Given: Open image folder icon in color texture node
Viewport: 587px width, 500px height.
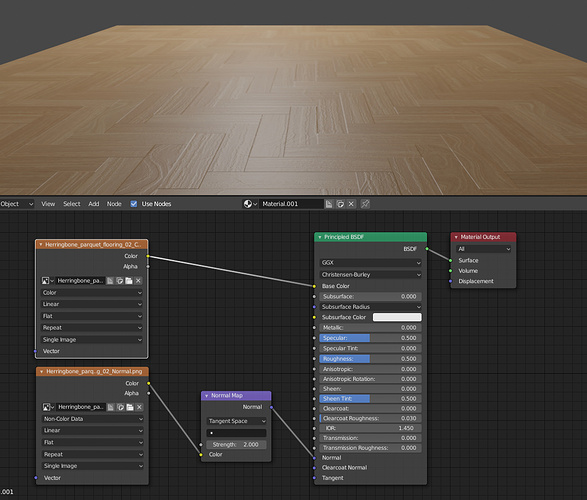Looking at the screenshot, I should coord(129,281).
